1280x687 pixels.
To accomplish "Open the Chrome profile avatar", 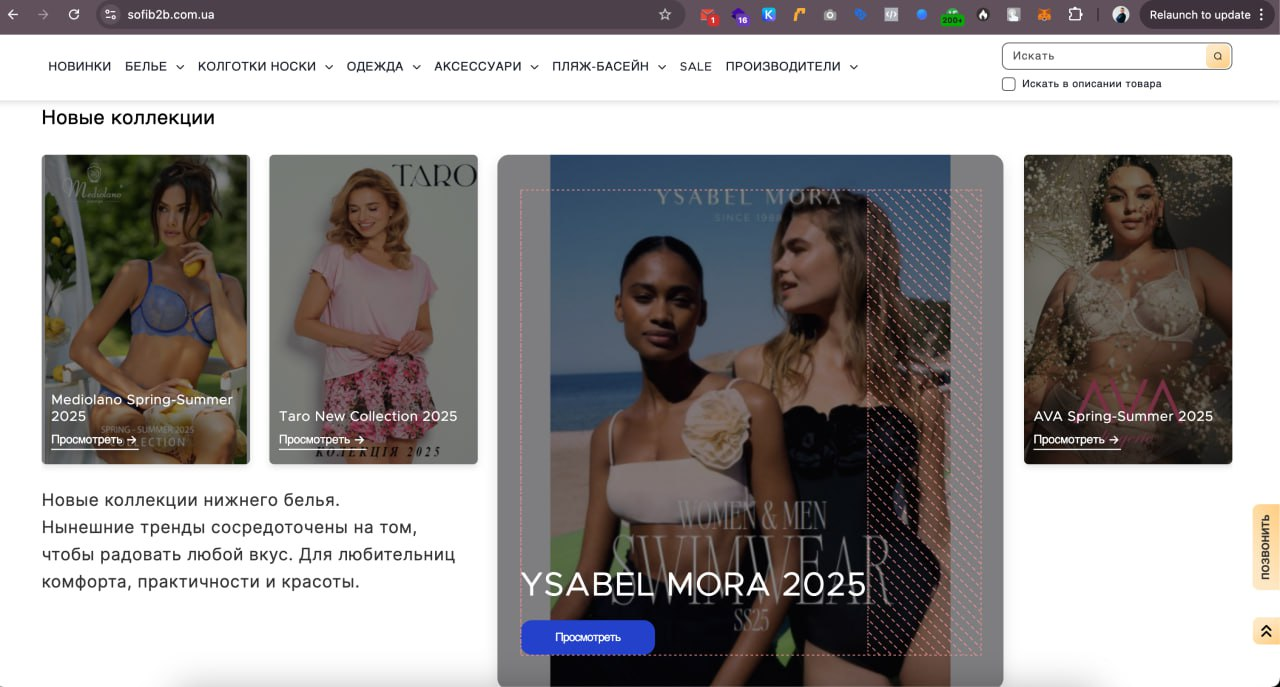I will (1121, 15).
